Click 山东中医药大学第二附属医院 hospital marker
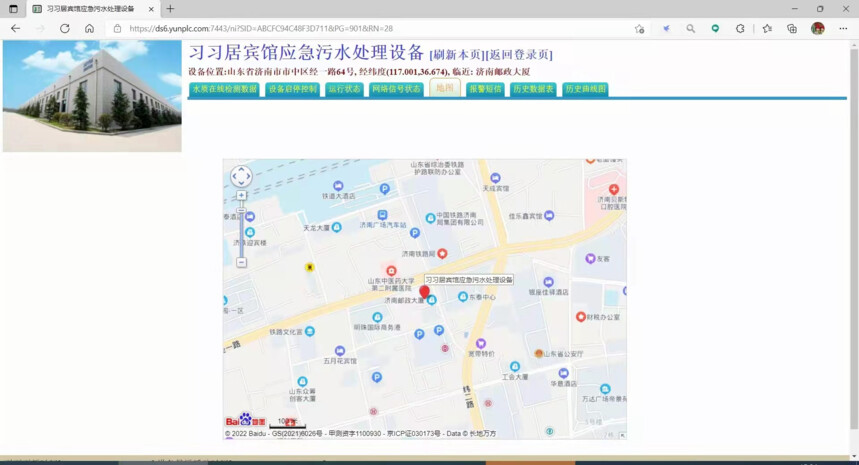 (x=391, y=271)
